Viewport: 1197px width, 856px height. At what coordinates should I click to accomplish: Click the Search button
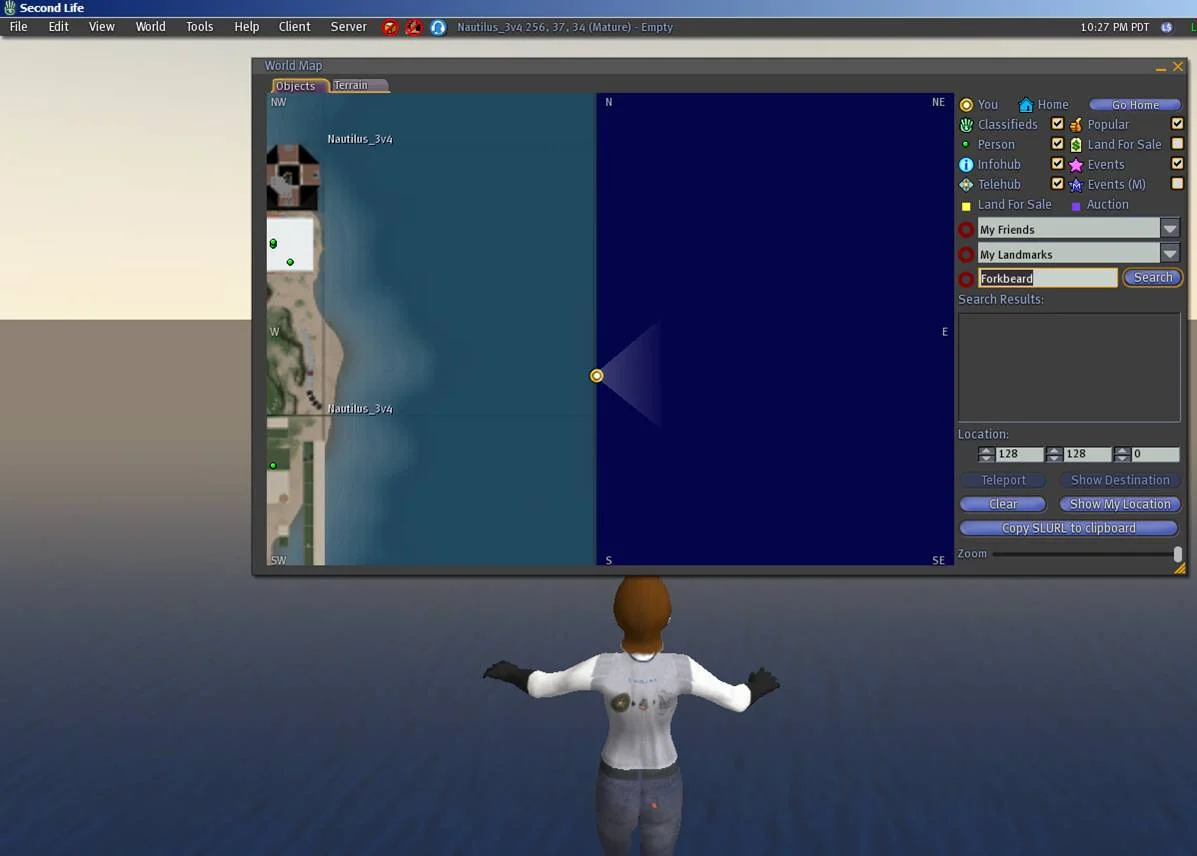click(x=1153, y=278)
